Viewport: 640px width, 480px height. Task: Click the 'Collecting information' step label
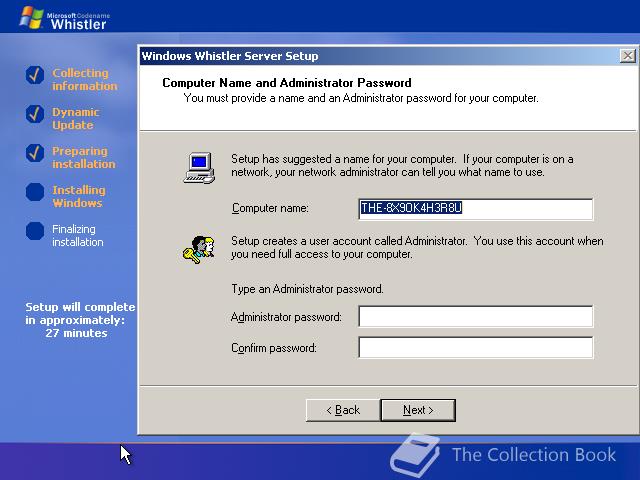(x=84, y=79)
